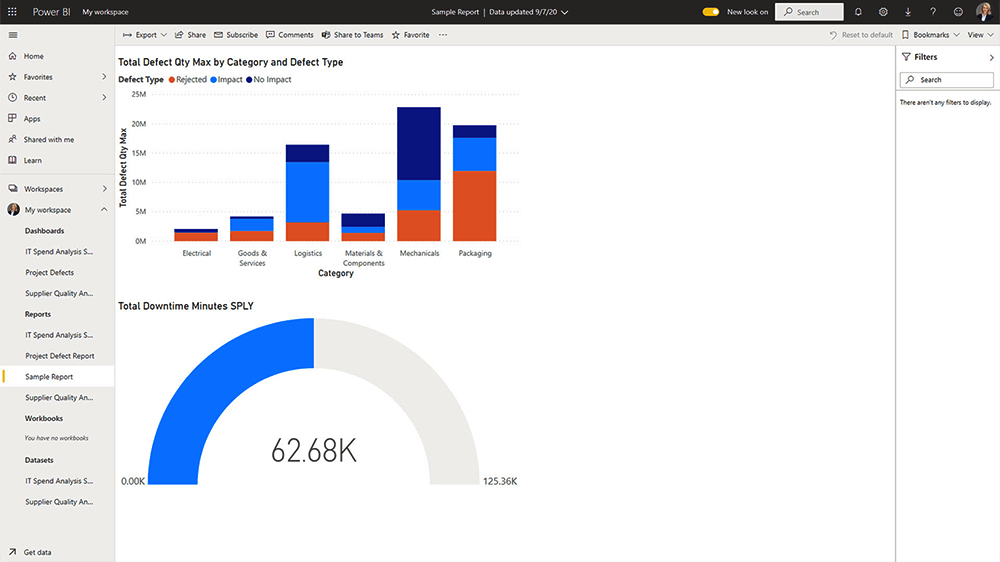
Task: Open the help question mark icon
Action: (x=933, y=12)
